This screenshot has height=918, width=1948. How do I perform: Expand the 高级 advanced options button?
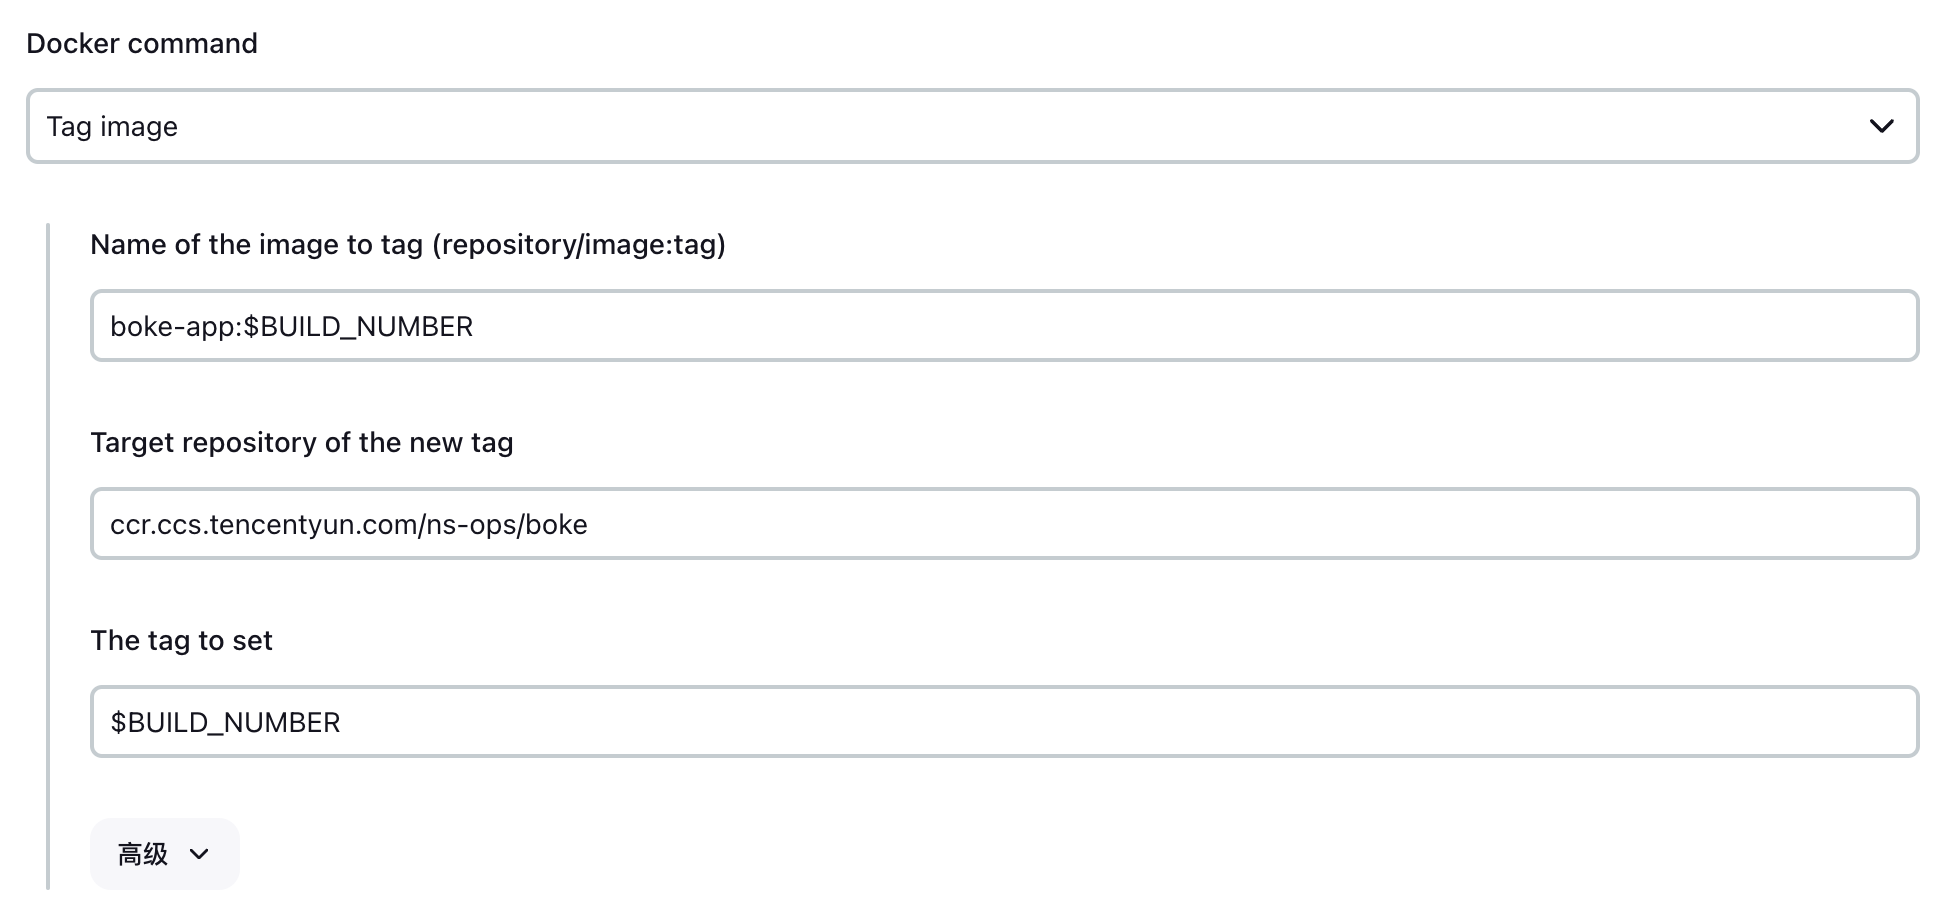164,854
